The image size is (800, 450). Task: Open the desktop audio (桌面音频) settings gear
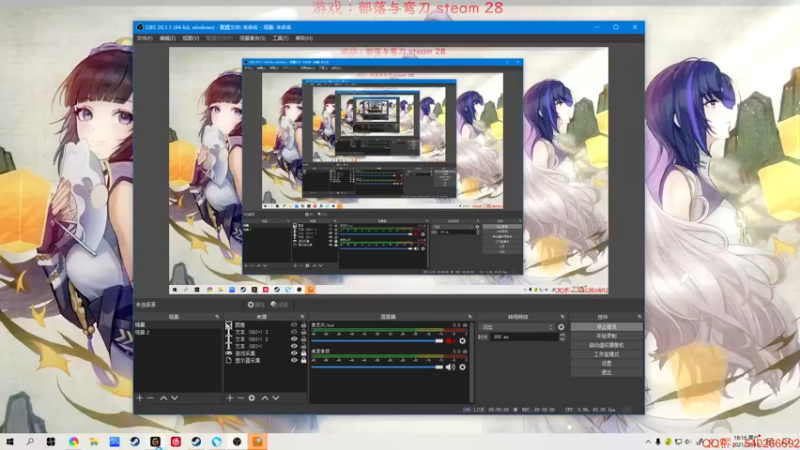click(x=462, y=367)
